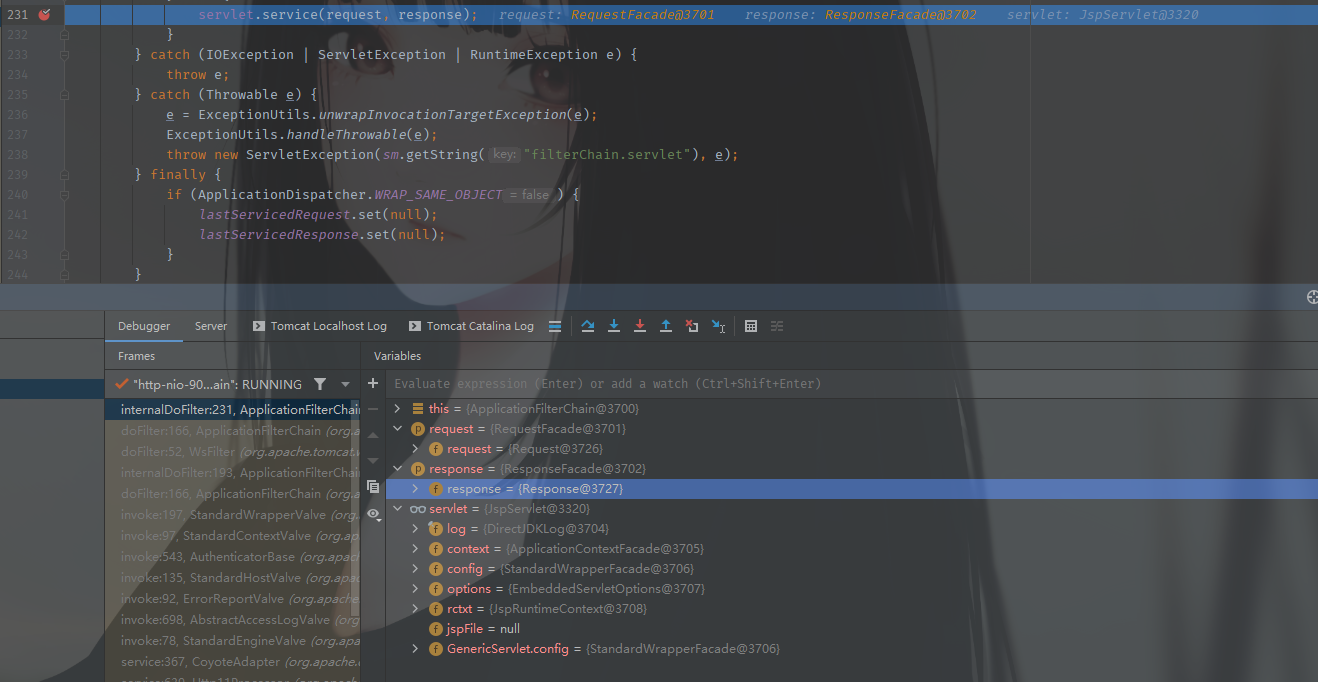The height and width of the screenshot is (682, 1318).
Task: Click 'unwrapInvocationTargetException' in line 236
Action: coord(441,115)
